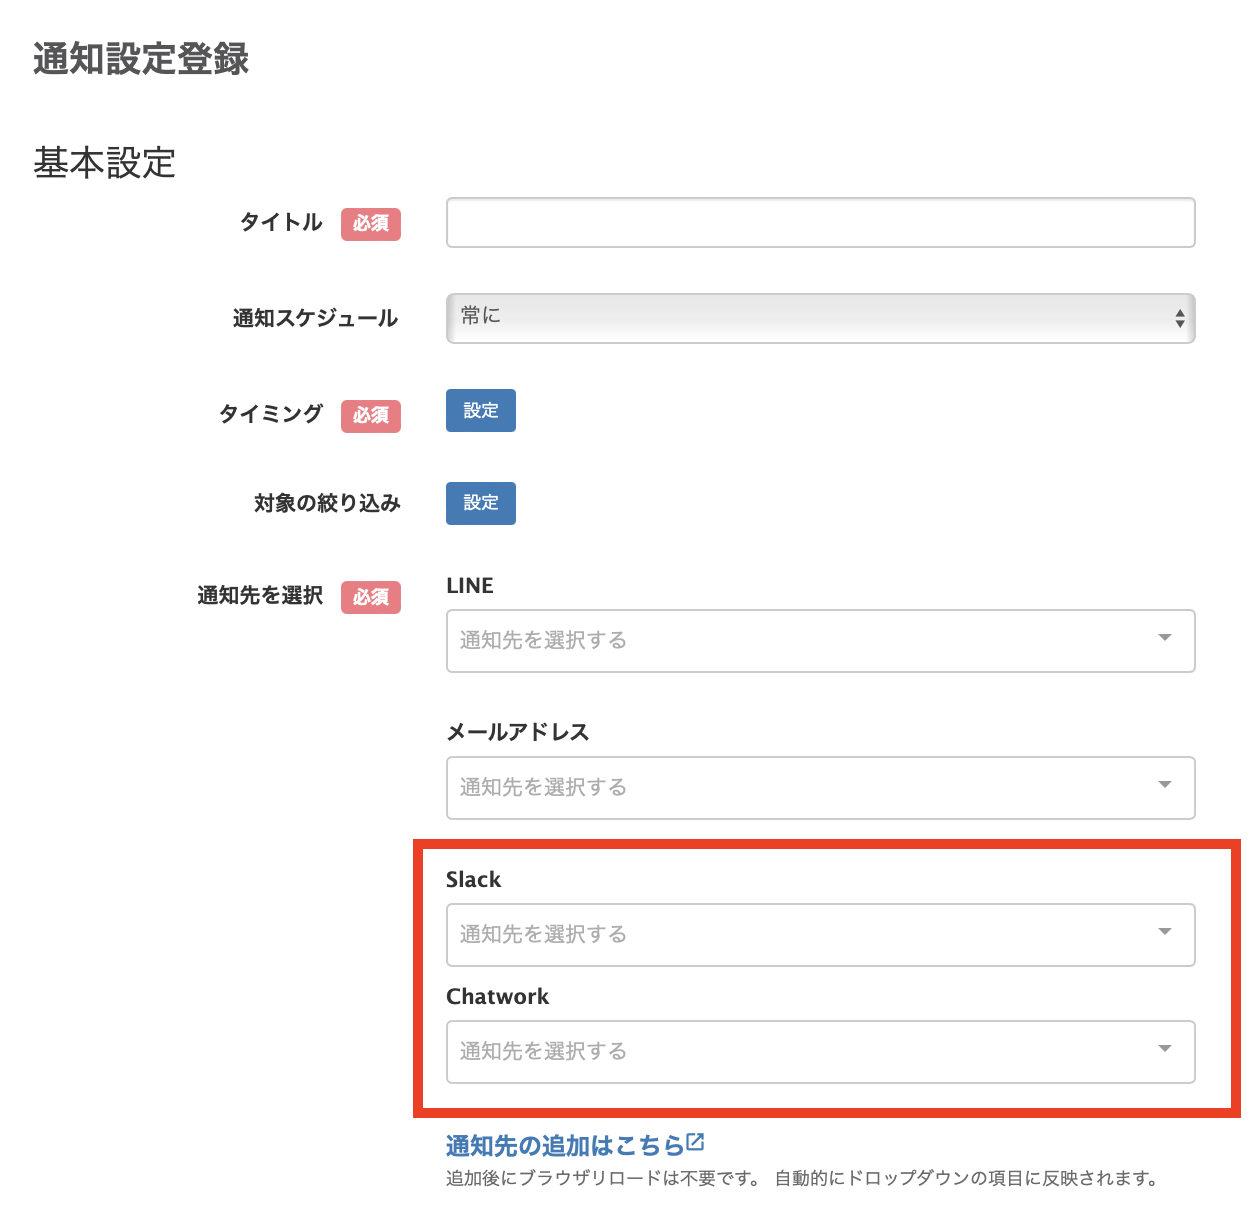1258x1222 pixels.
Task: Click the 必須 badge beside タイミング
Action: coord(371,416)
